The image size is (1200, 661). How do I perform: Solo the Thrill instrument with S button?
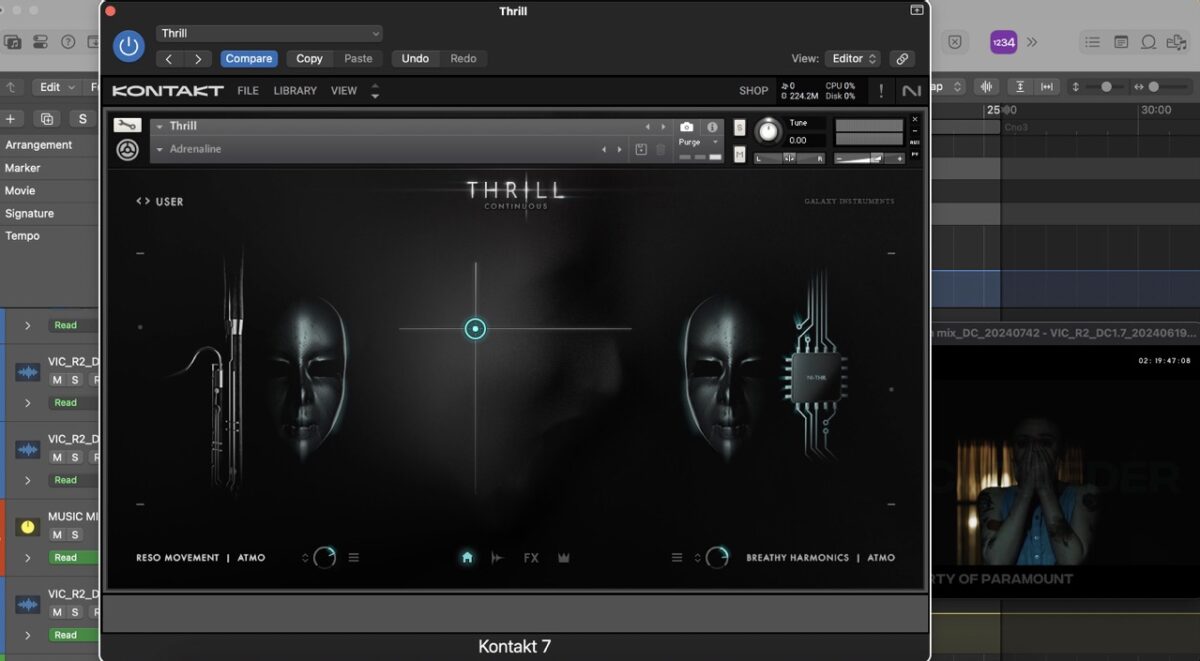[x=739, y=127]
